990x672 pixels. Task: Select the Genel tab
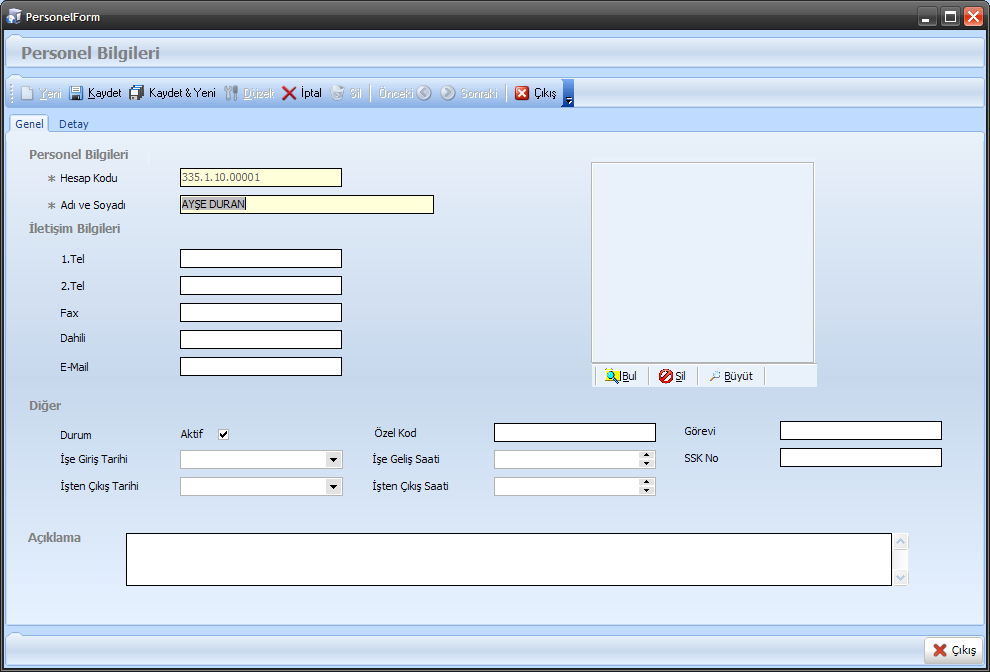click(x=29, y=124)
